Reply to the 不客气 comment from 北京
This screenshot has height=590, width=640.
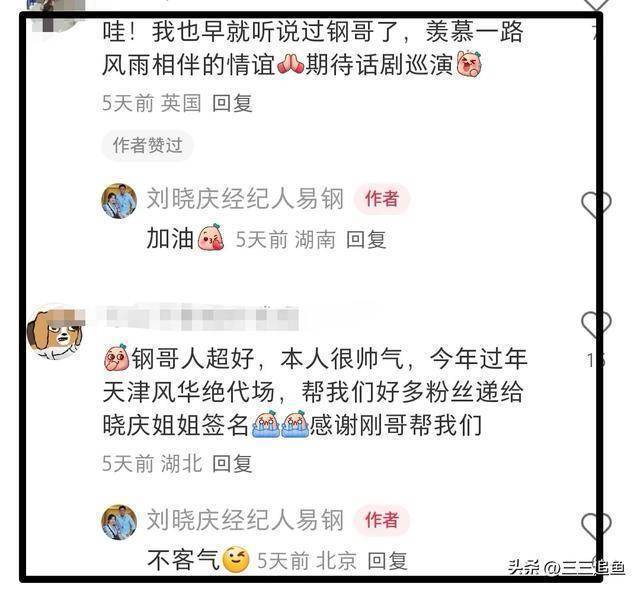[x=387, y=561]
